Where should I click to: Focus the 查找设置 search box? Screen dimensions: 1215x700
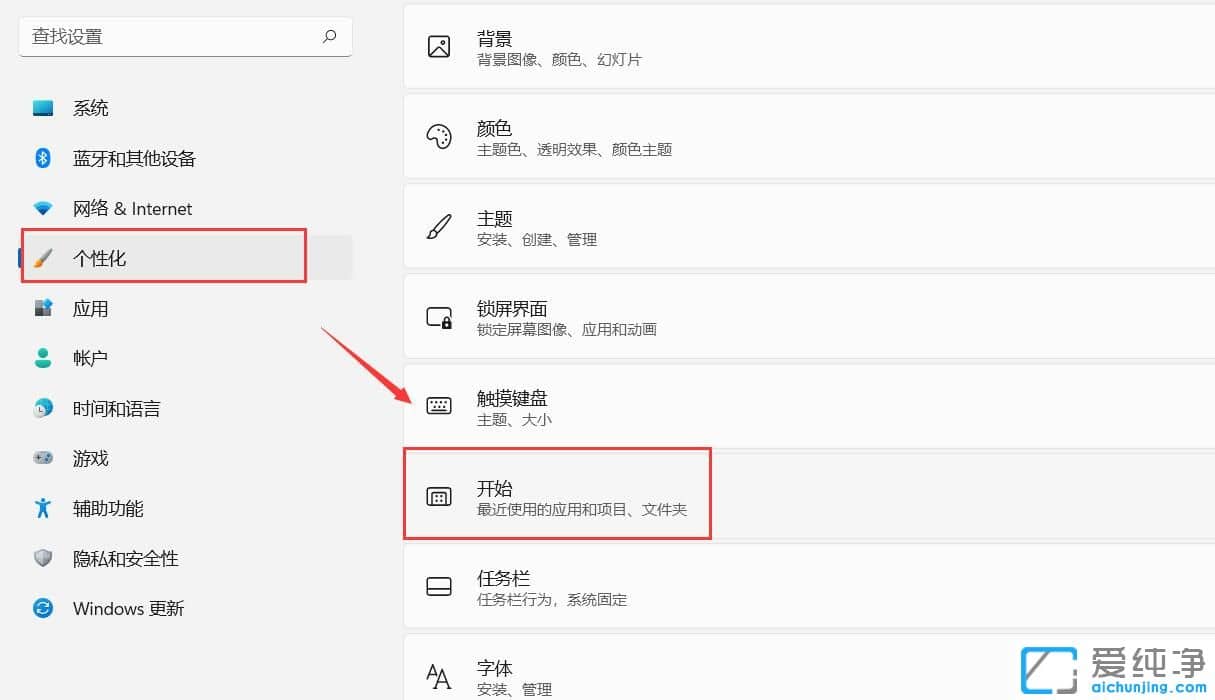pyautogui.click(x=186, y=37)
